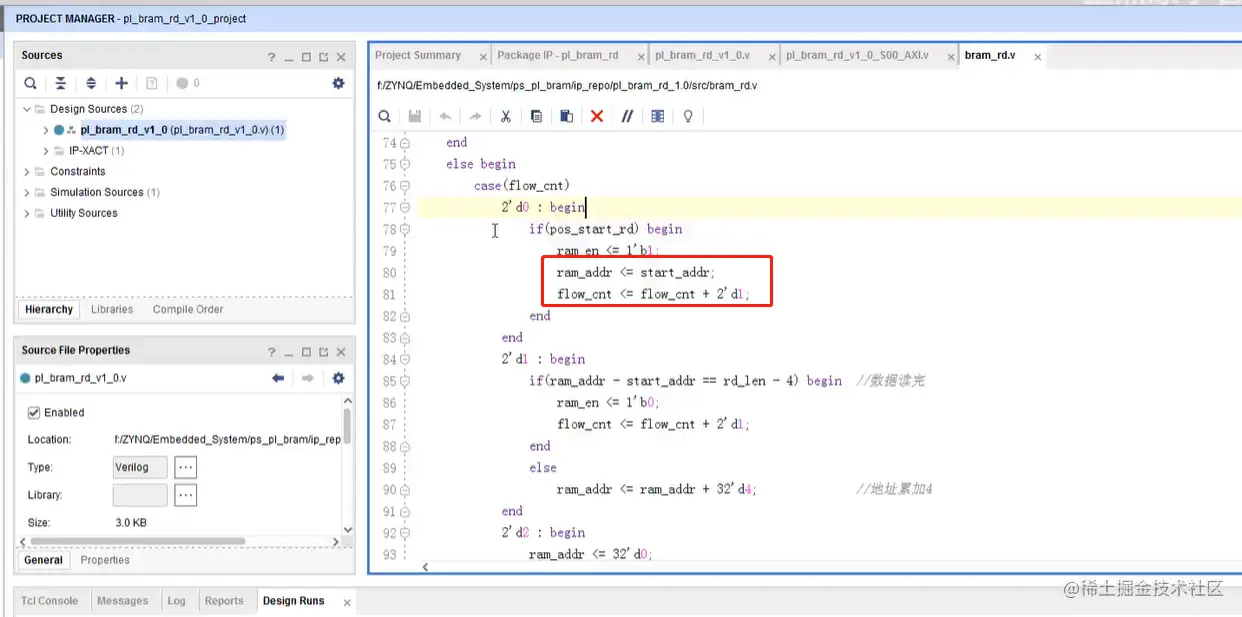Open the Tcl Console tab
This screenshot has height=617, width=1242.
(50, 601)
